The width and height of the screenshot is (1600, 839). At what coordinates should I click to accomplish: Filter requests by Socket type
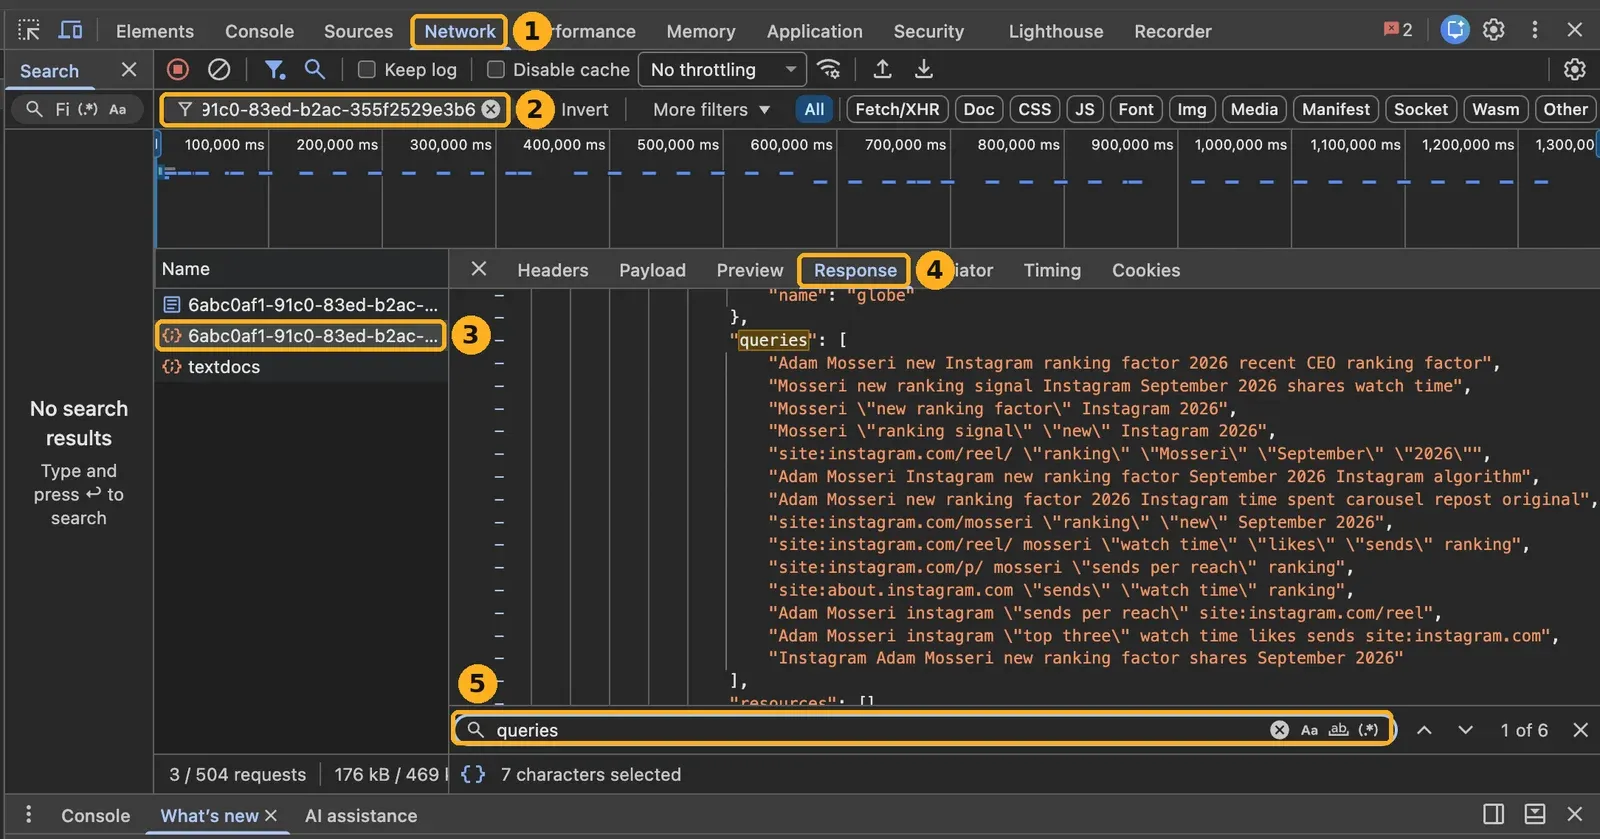click(1420, 109)
